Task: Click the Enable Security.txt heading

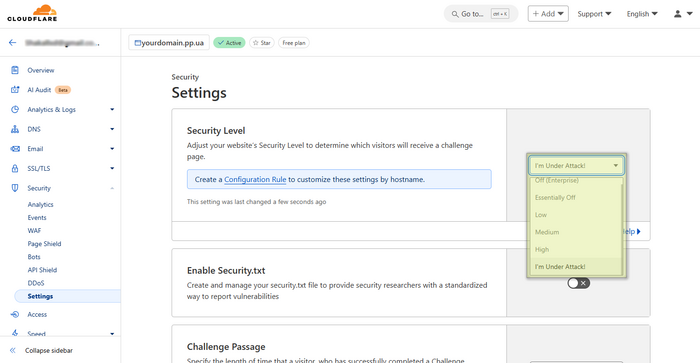Action: click(x=226, y=271)
